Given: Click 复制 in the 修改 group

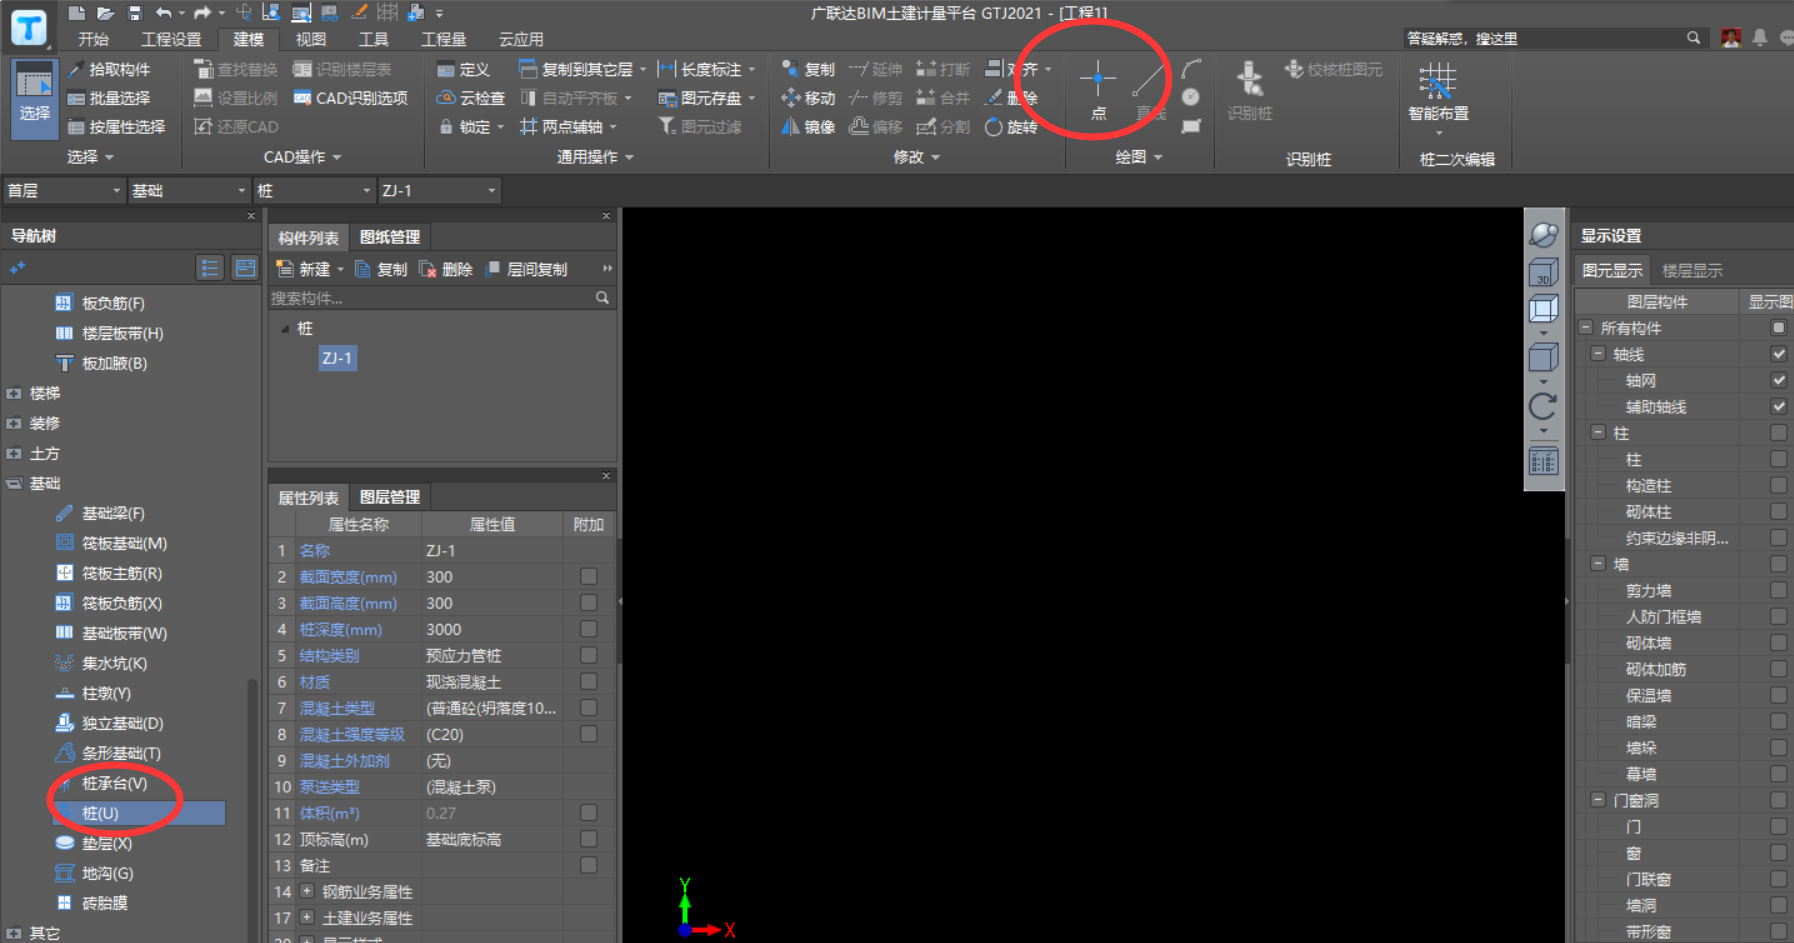Looking at the screenshot, I should click(x=808, y=69).
